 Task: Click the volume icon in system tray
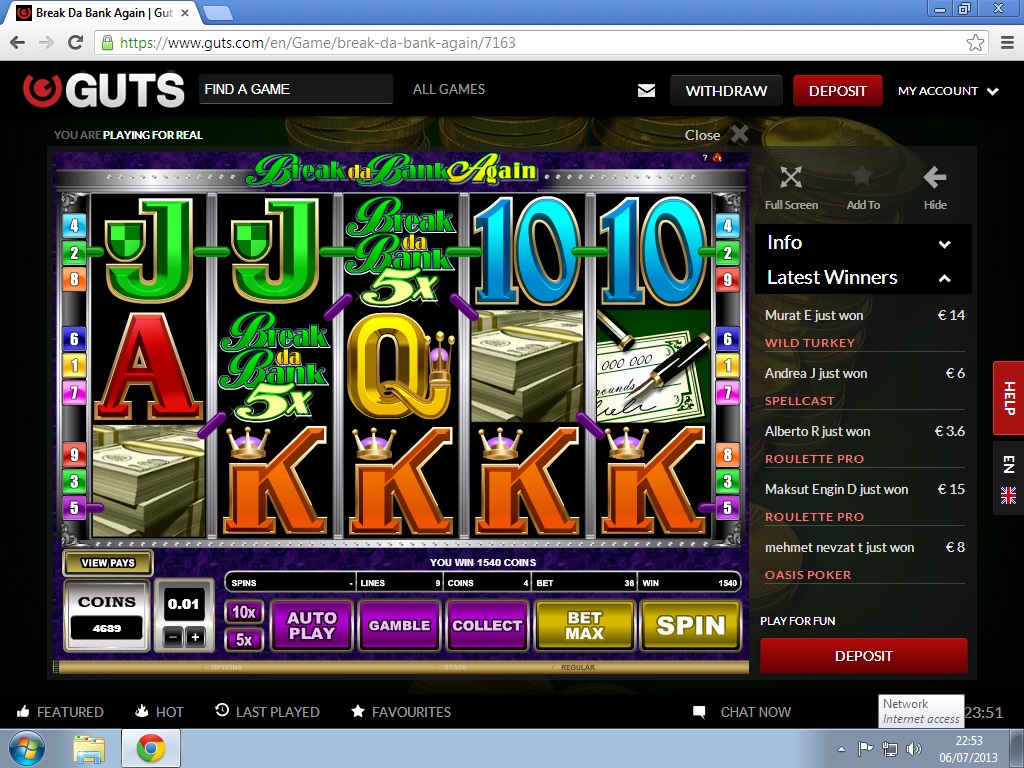coord(914,749)
